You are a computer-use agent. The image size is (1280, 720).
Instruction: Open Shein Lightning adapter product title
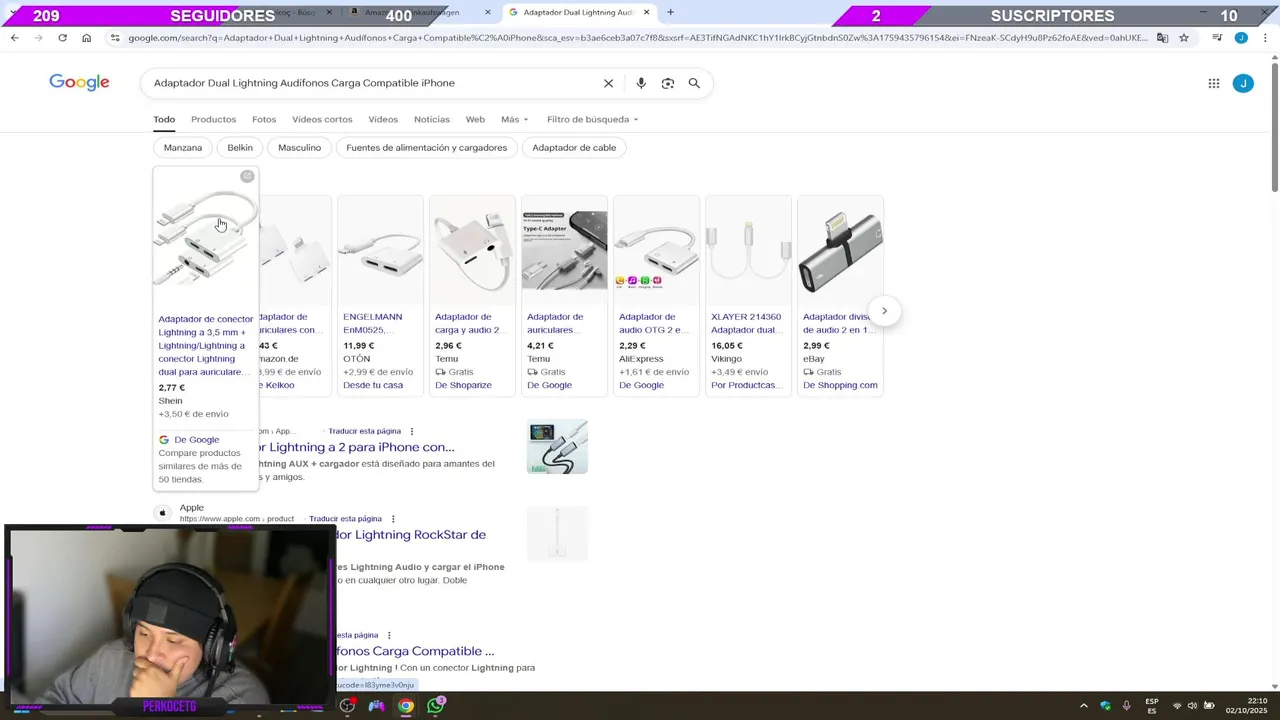(x=205, y=345)
